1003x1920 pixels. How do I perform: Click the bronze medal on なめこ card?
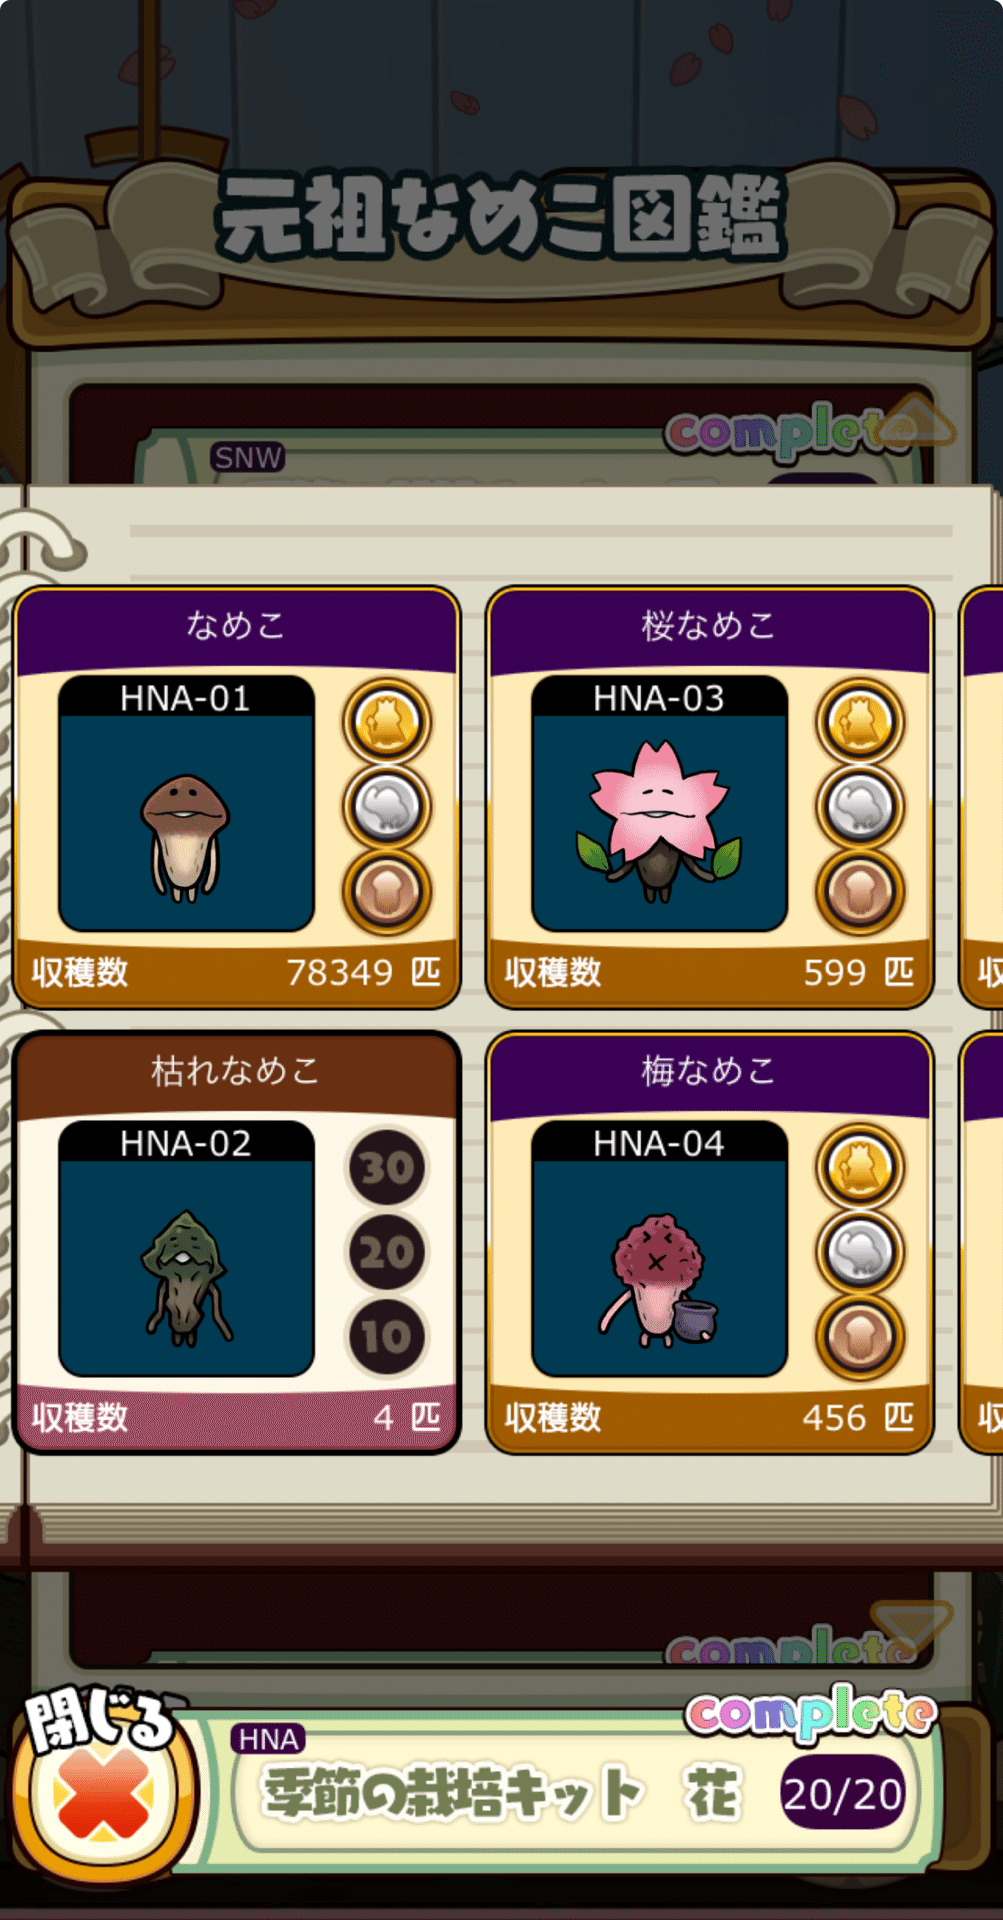tap(387, 892)
